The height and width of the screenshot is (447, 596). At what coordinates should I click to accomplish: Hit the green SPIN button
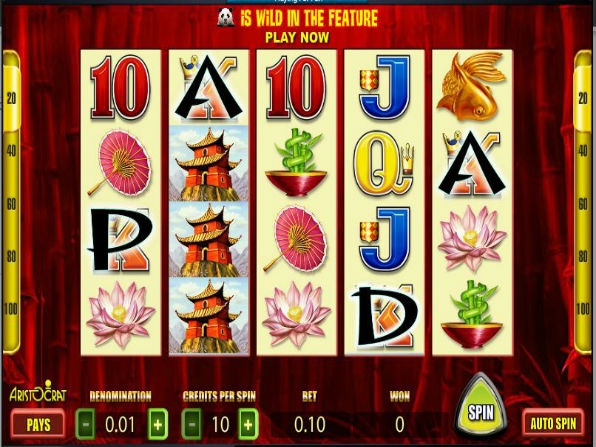coord(481,406)
